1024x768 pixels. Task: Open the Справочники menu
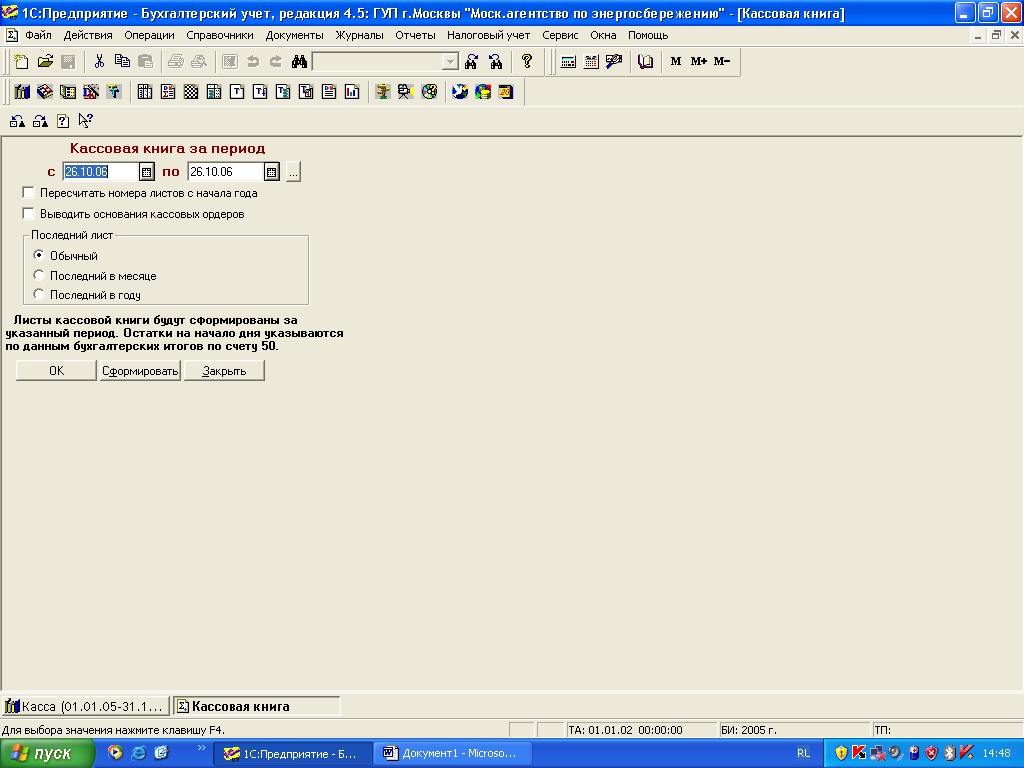[220, 35]
